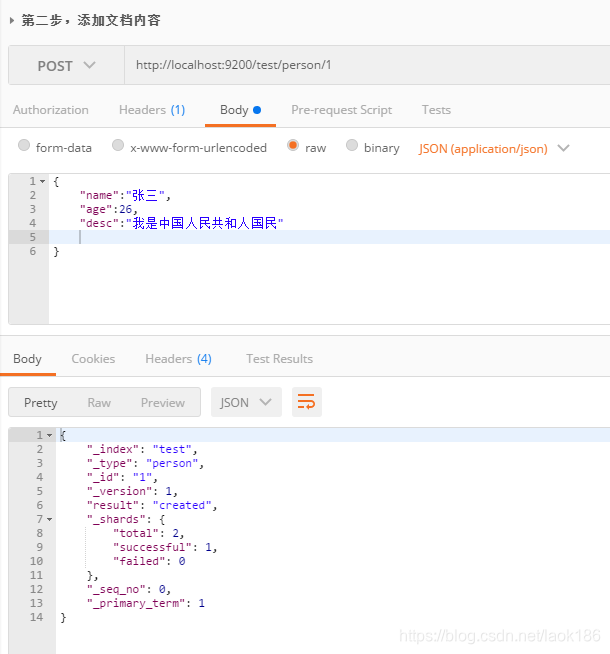
Task: Click the "failed": 0 response line
Action: tap(149, 561)
